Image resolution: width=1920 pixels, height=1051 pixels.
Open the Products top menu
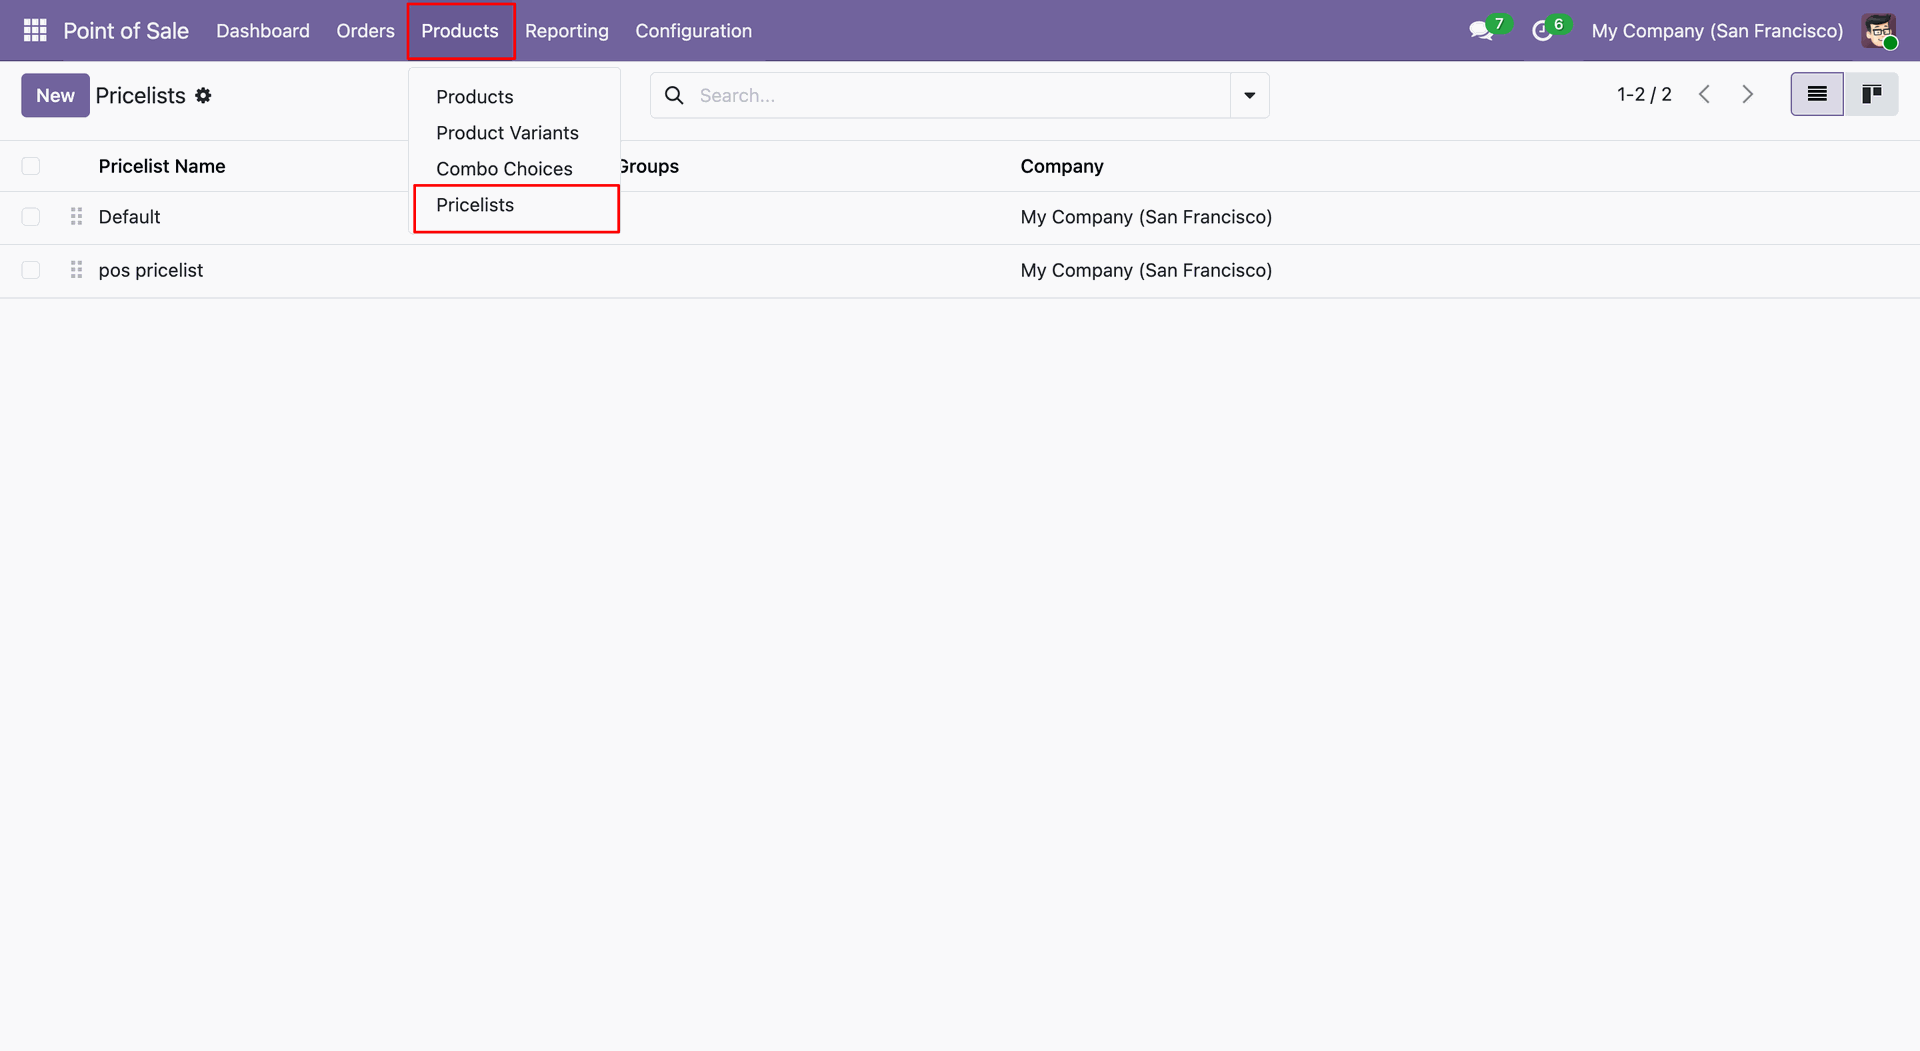(x=460, y=31)
